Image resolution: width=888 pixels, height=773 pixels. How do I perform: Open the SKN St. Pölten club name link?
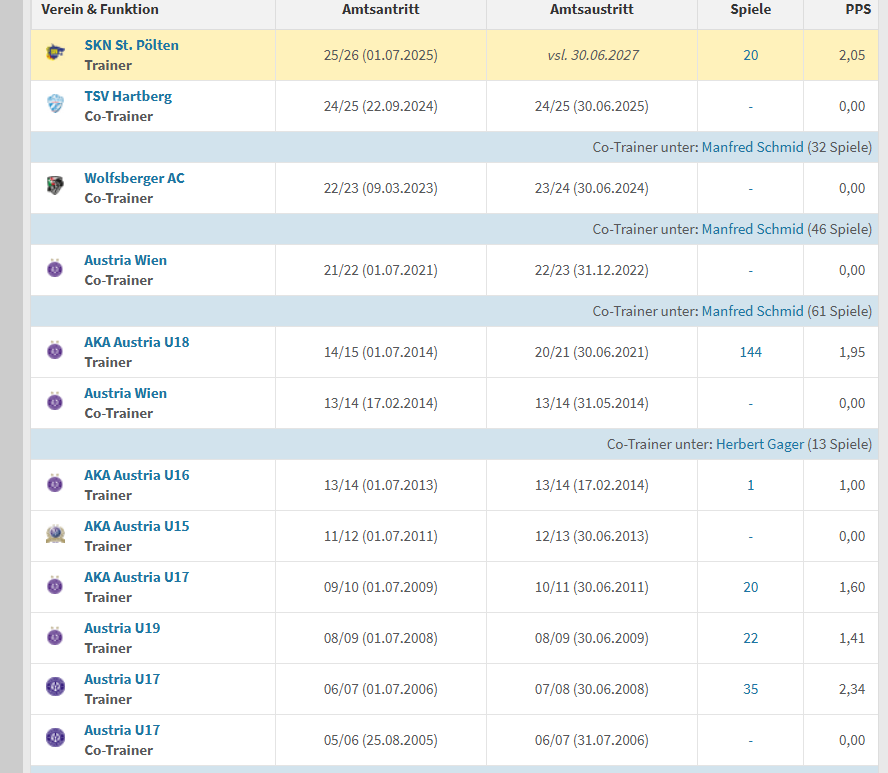(131, 45)
